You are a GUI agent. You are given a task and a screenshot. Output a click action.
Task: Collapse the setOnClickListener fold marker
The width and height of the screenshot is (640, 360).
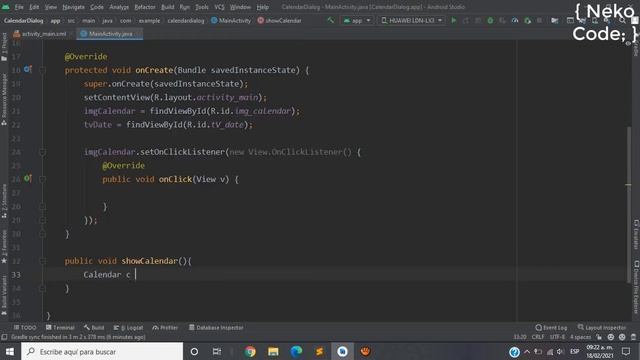42,152
